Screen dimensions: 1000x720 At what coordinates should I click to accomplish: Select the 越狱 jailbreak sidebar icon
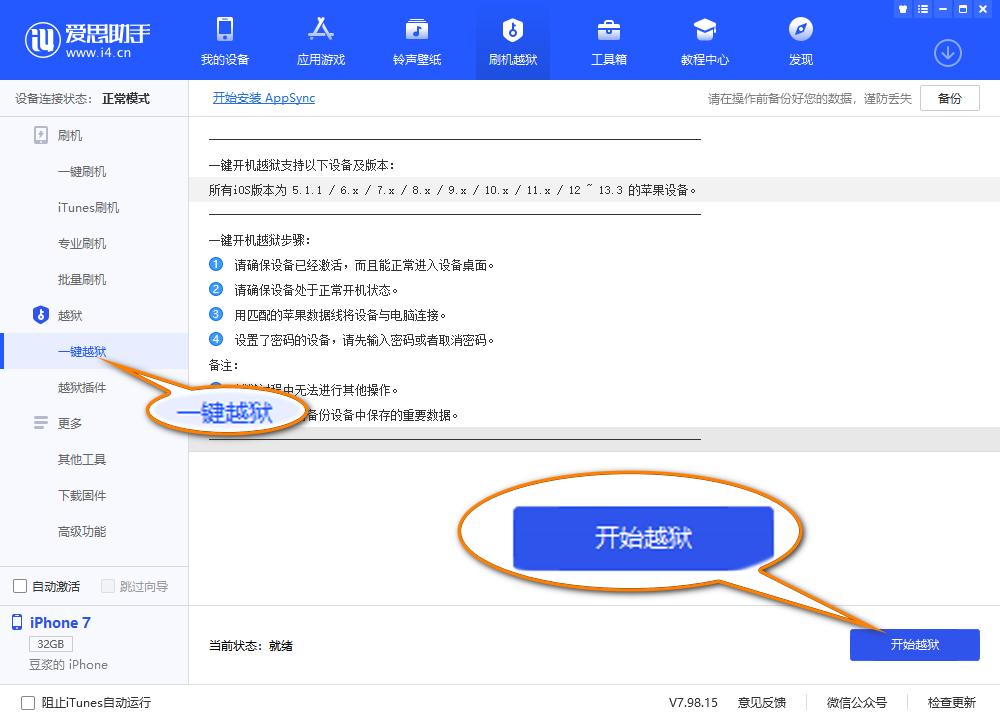tap(40, 315)
